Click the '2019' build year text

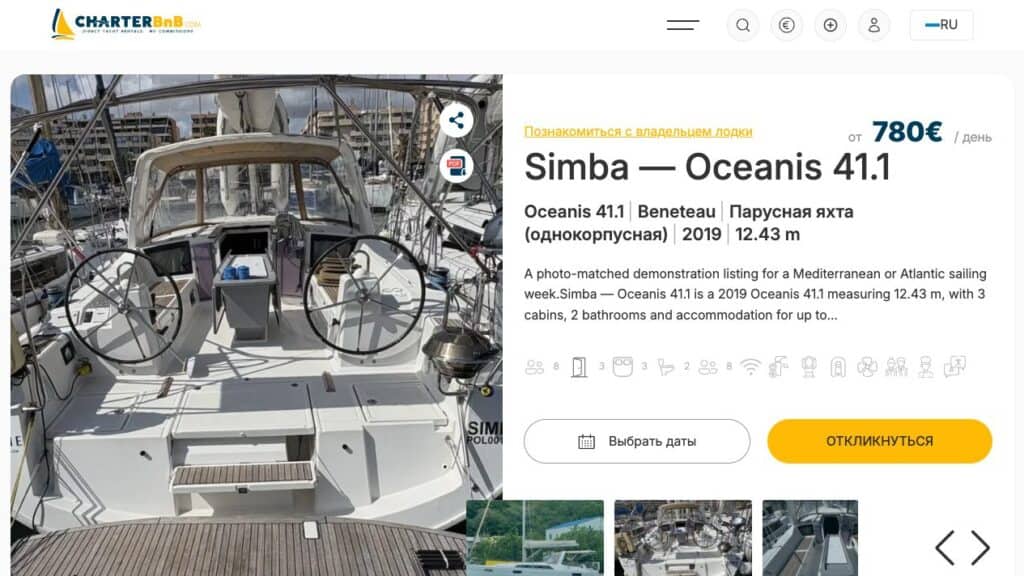701,234
